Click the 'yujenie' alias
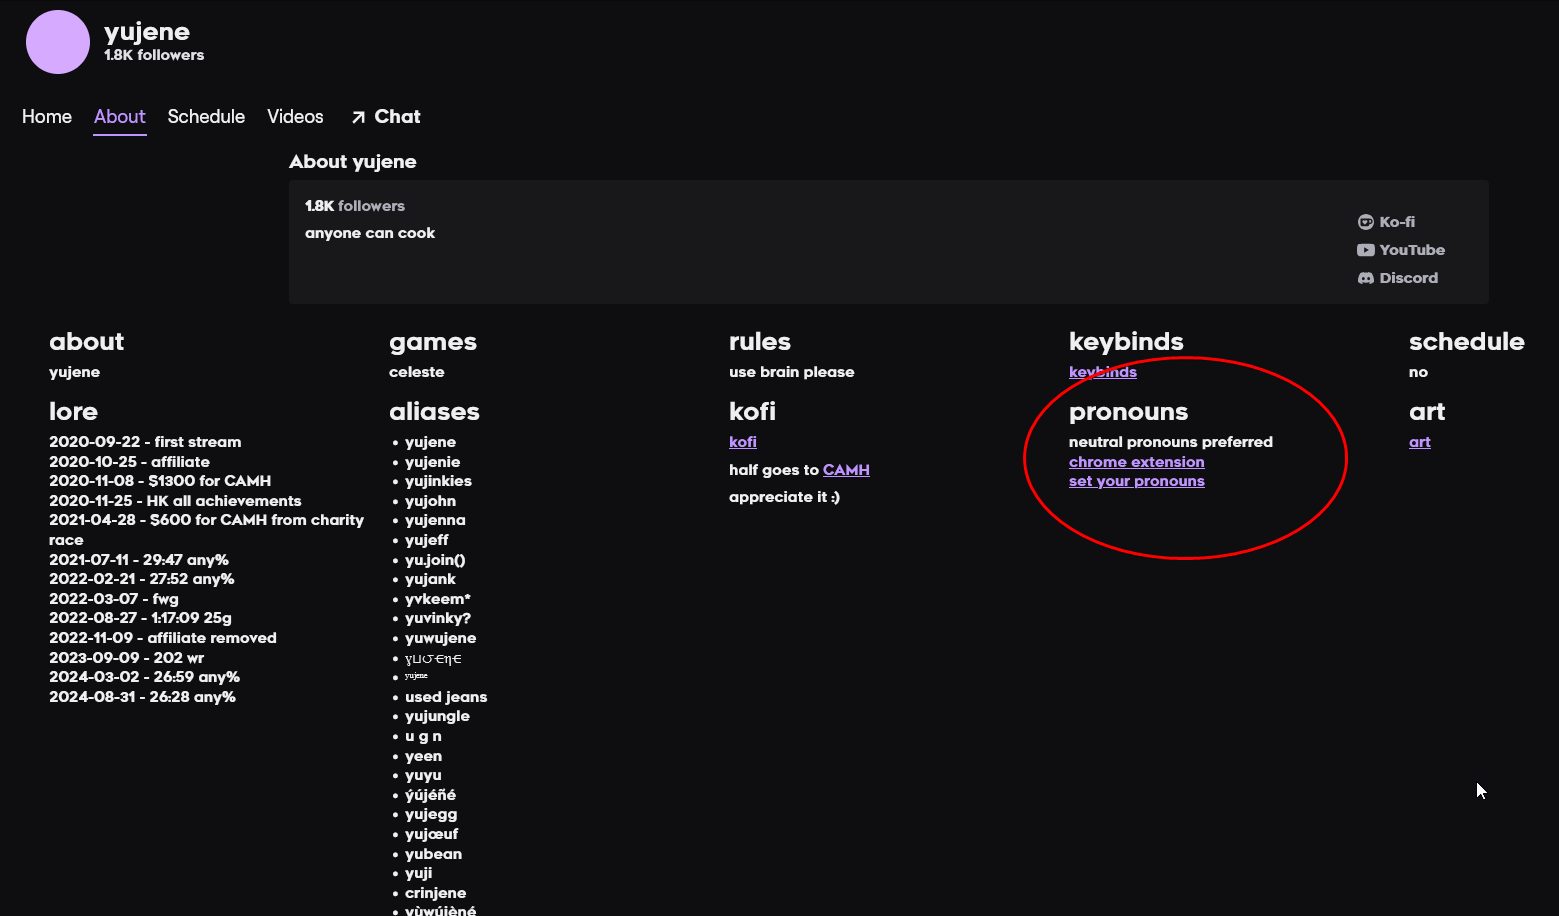The image size is (1559, 916). pyautogui.click(x=433, y=462)
